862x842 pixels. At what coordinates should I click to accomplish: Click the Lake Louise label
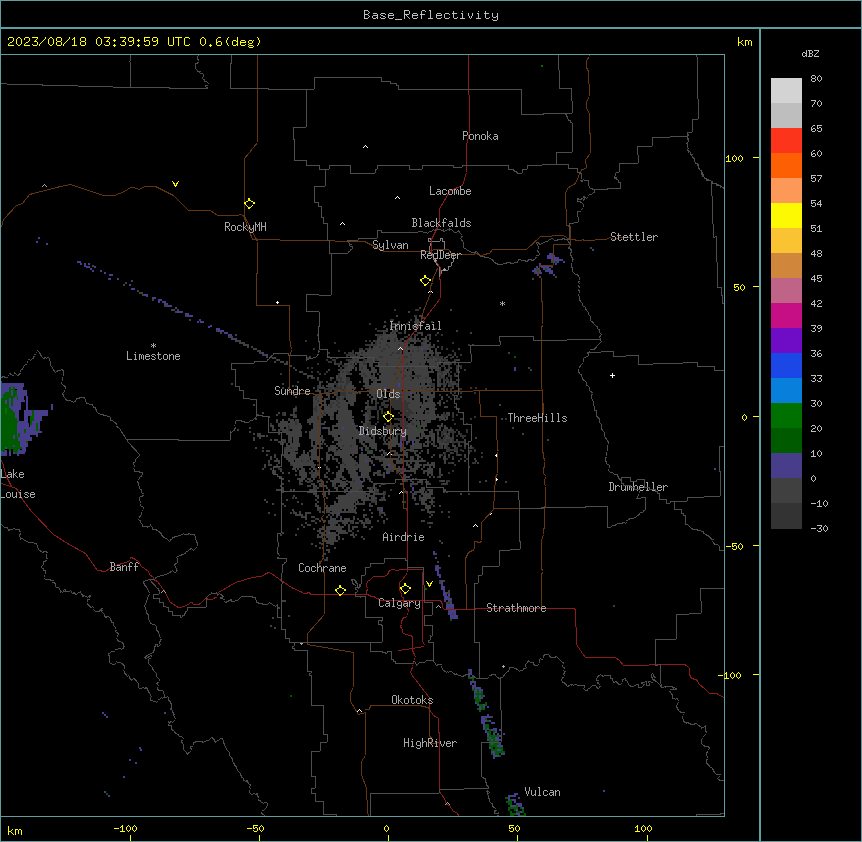click(x=18, y=484)
